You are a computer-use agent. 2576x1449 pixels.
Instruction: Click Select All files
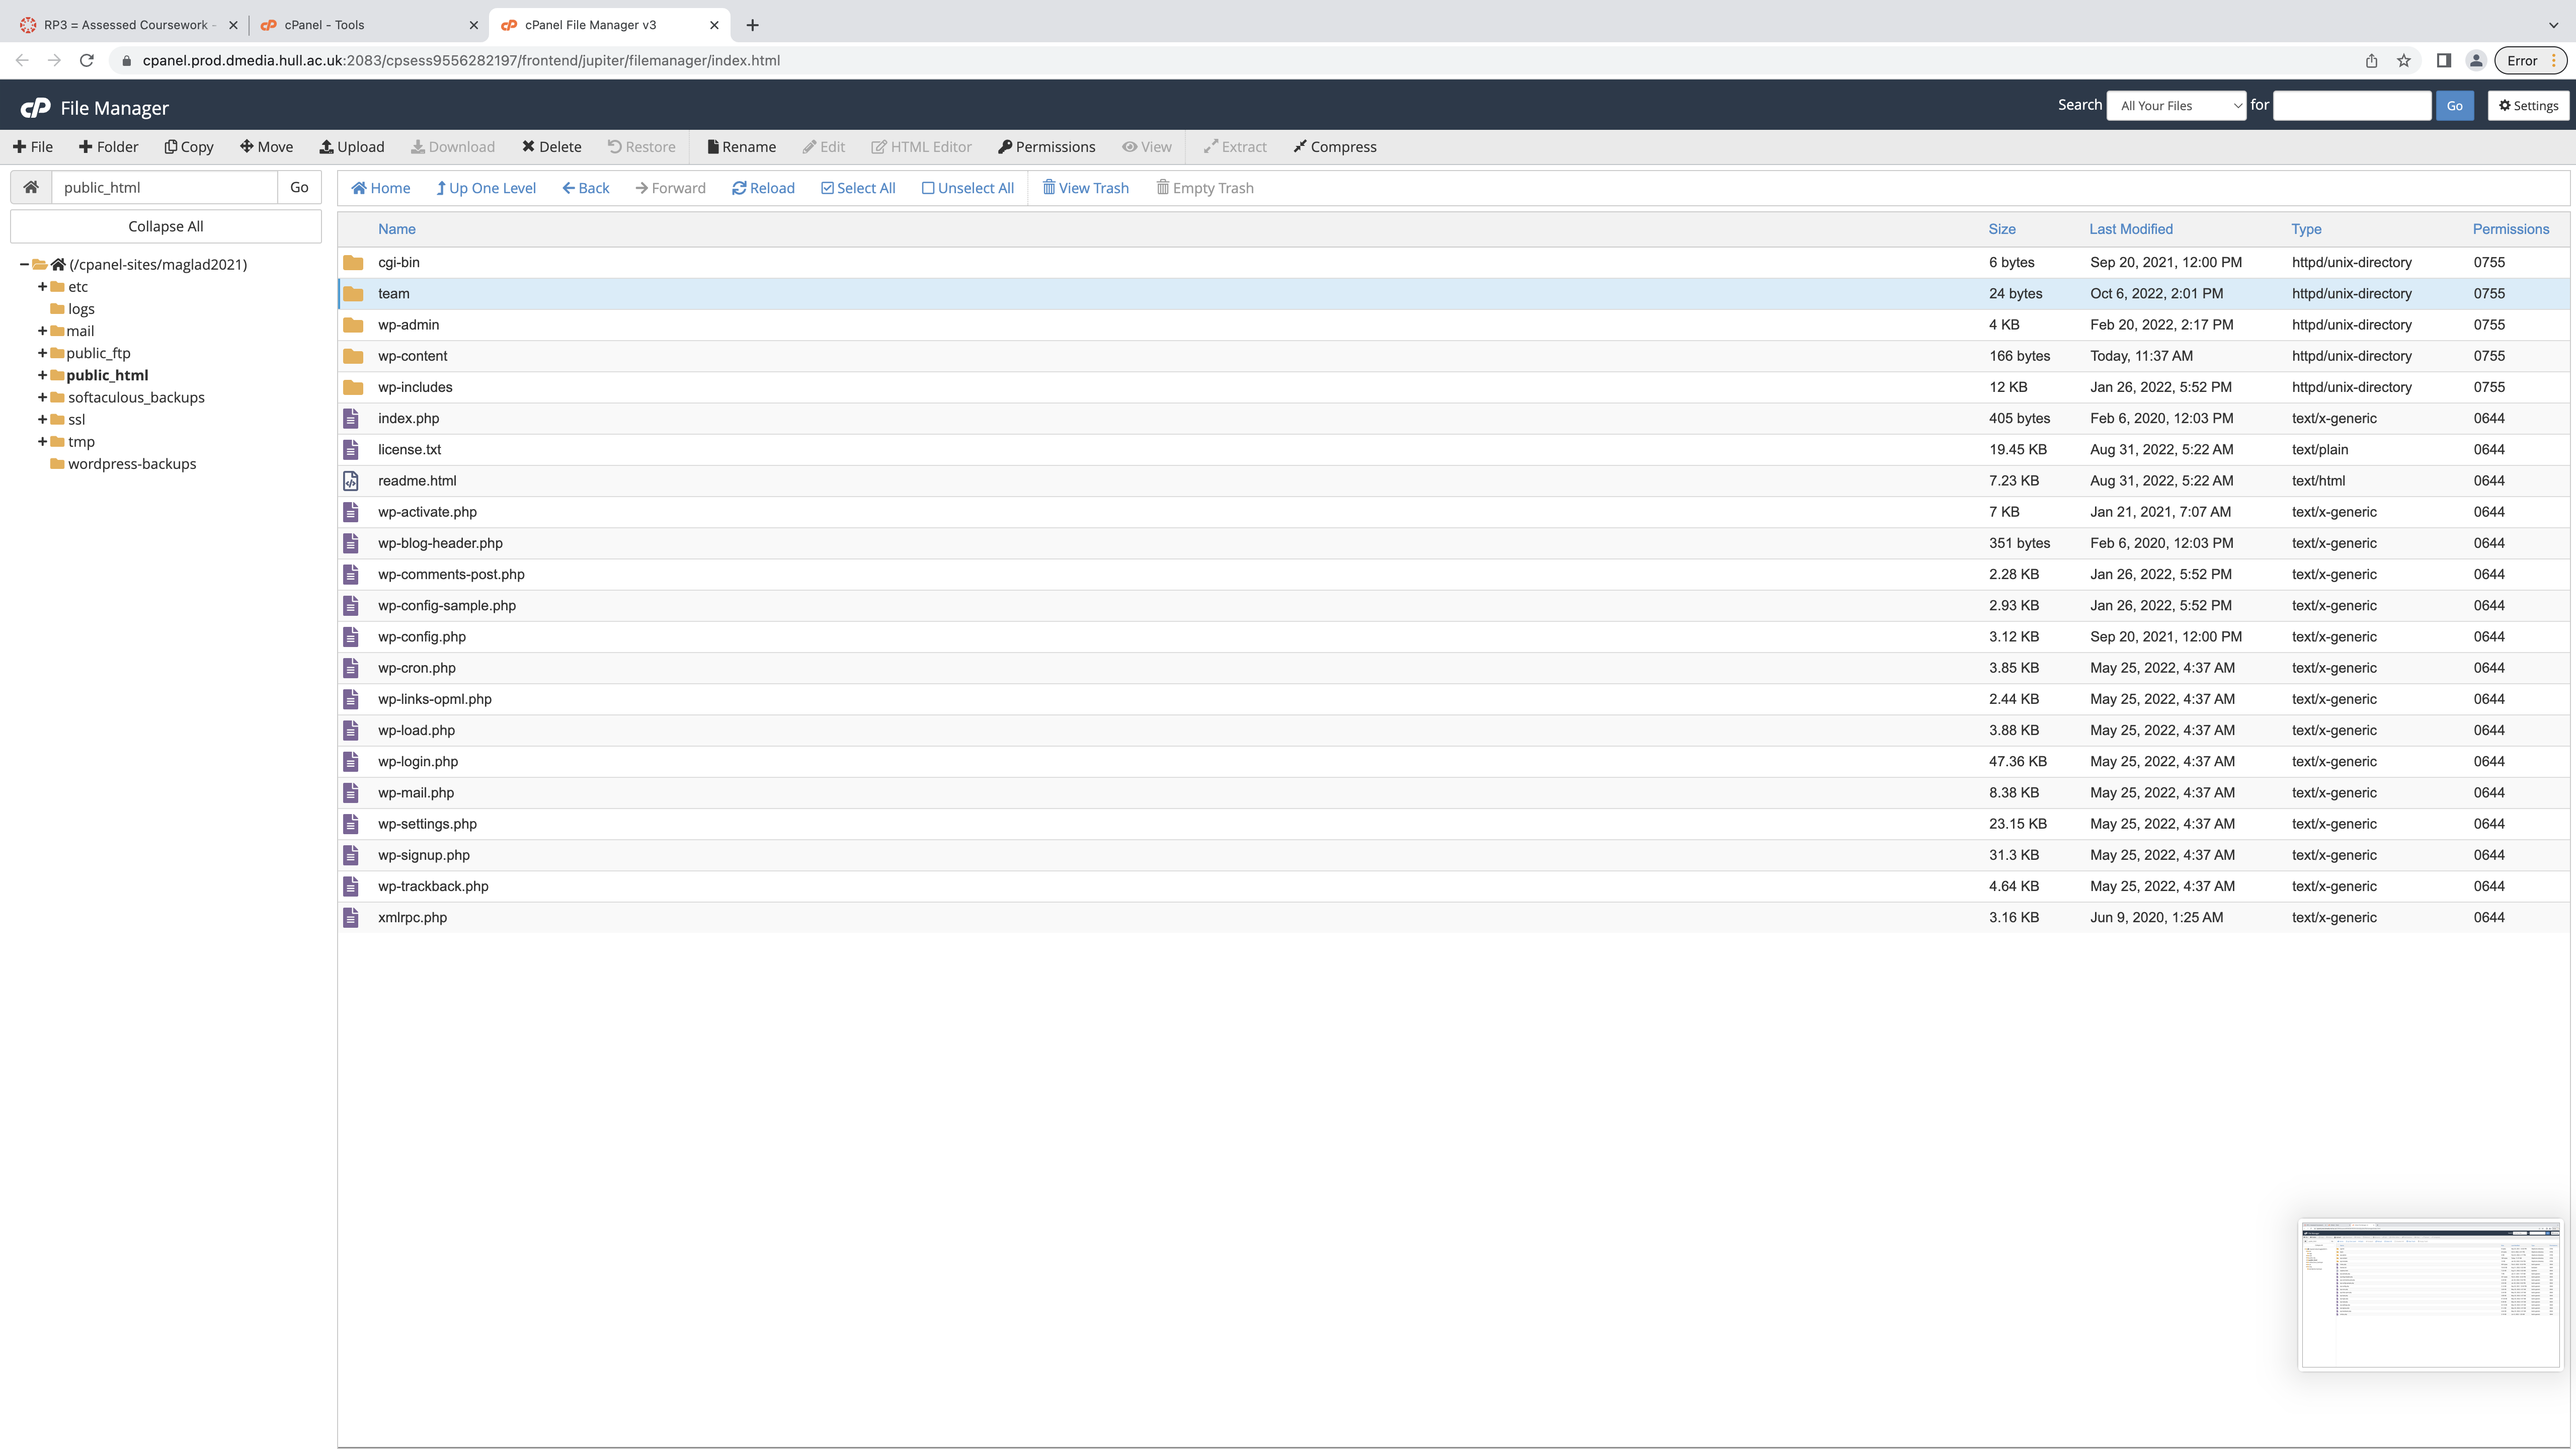click(858, 188)
